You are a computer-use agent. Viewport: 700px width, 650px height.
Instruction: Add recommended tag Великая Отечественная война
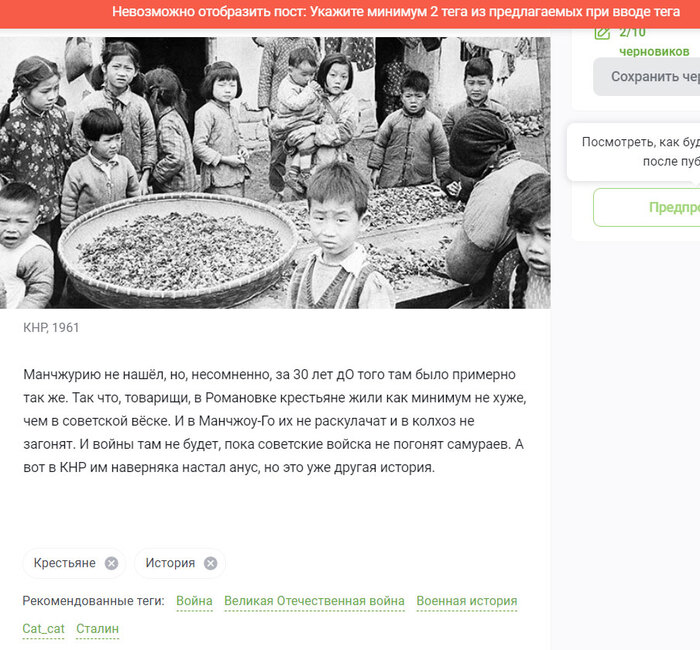[314, 601]
